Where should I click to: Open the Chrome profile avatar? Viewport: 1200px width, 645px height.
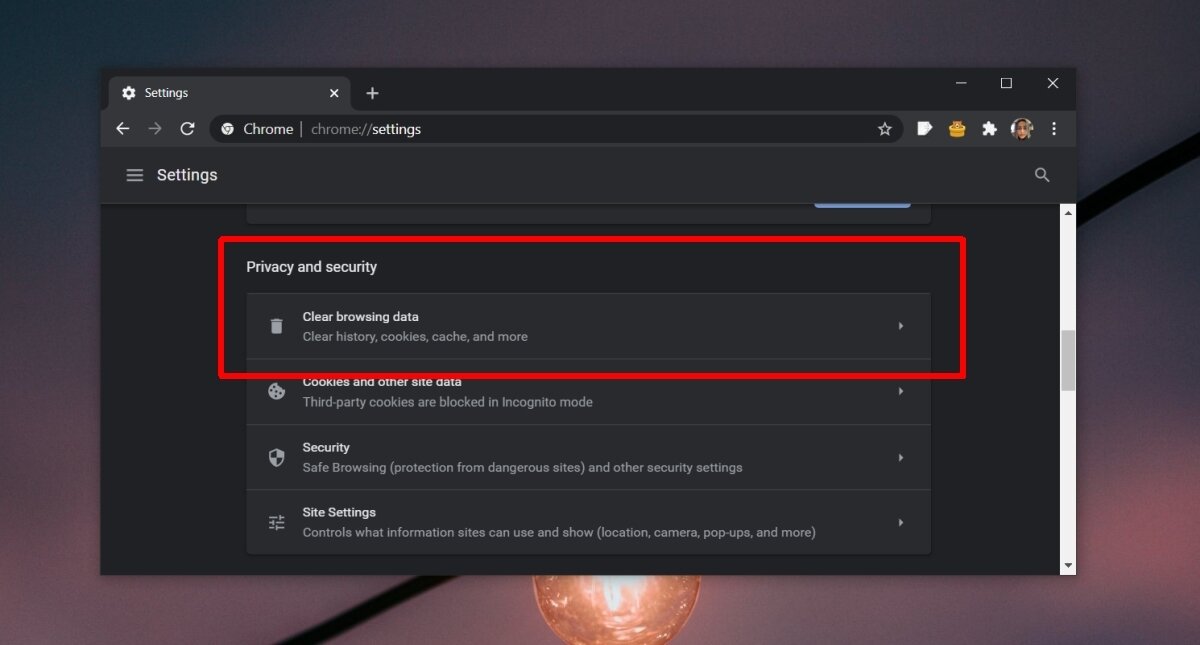click(x=1021, y=128)
